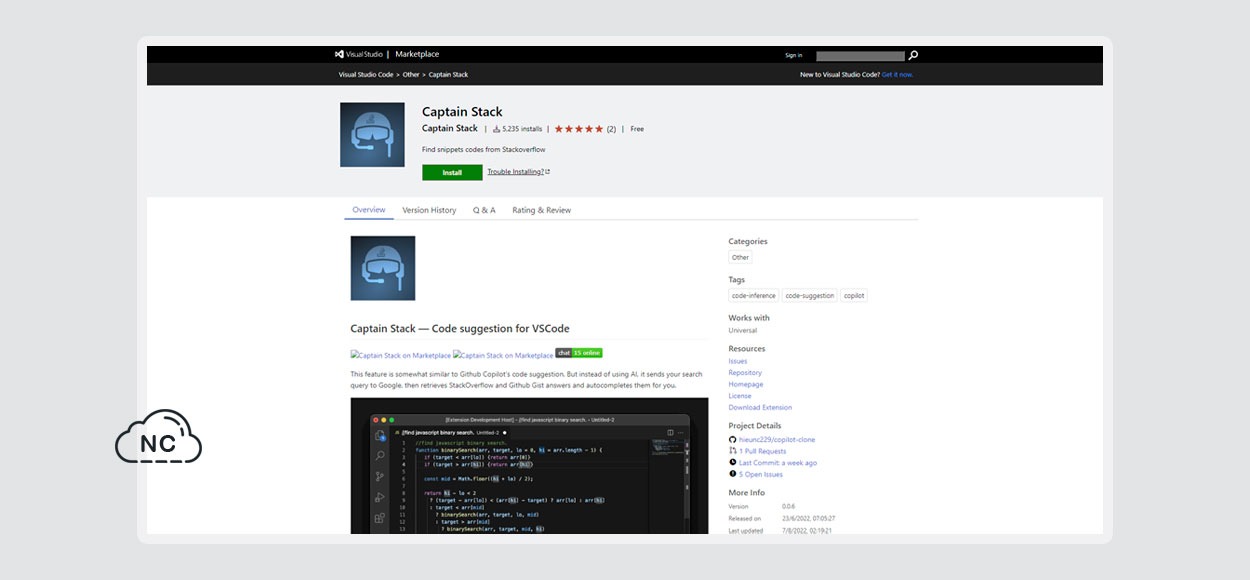The height and width of the screenshot is (580, 1250).
Task: Click the external link icon after Trouble Installing
Action: pyautogui.click(x=548, y=172)
